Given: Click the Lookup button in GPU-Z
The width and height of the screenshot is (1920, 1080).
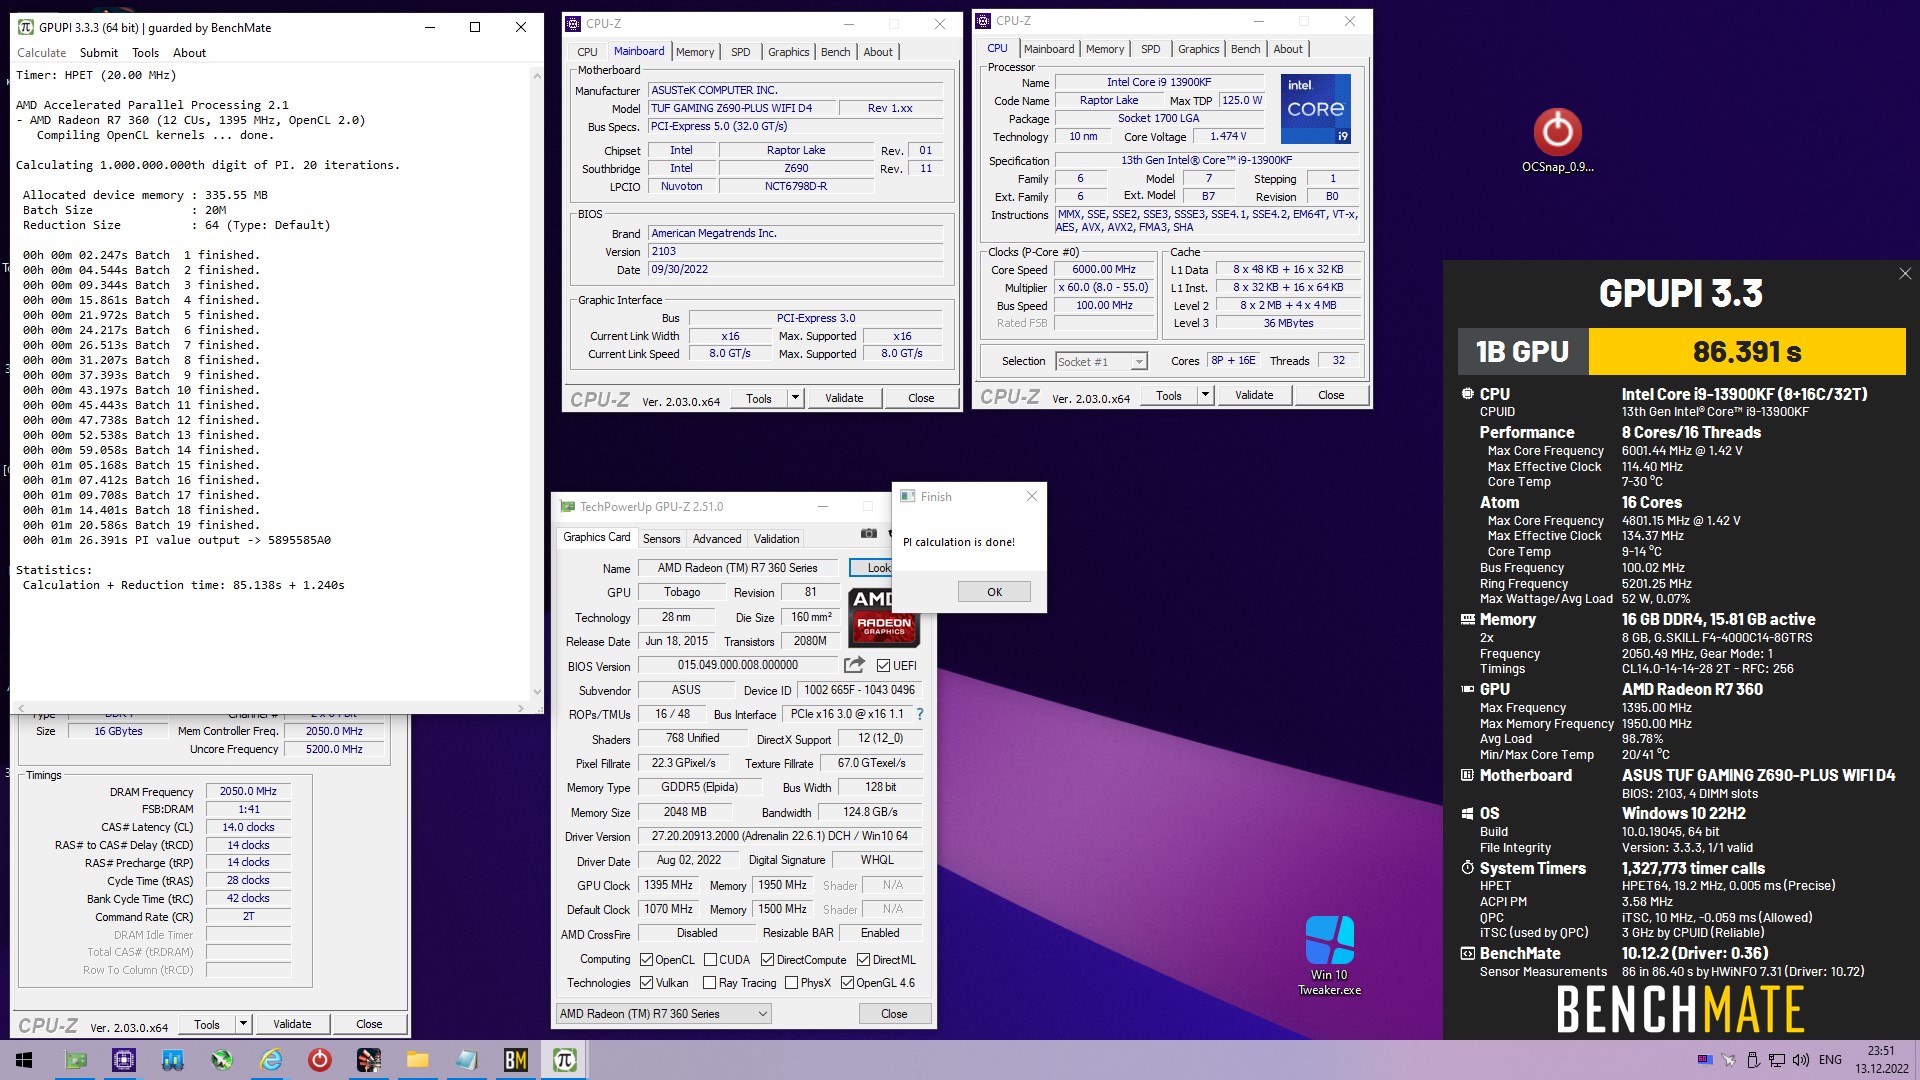Looking at the screenshot, I should (x=872, y=568).
